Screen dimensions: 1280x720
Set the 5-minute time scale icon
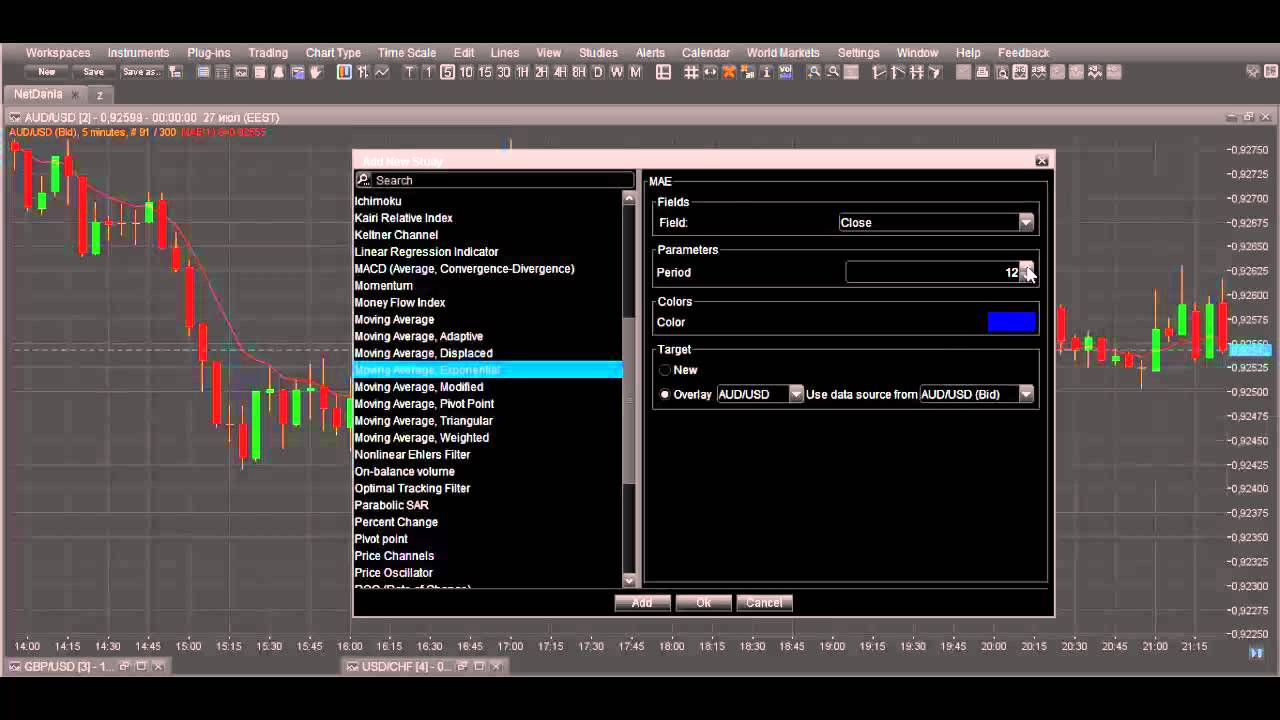pos(447,72)
